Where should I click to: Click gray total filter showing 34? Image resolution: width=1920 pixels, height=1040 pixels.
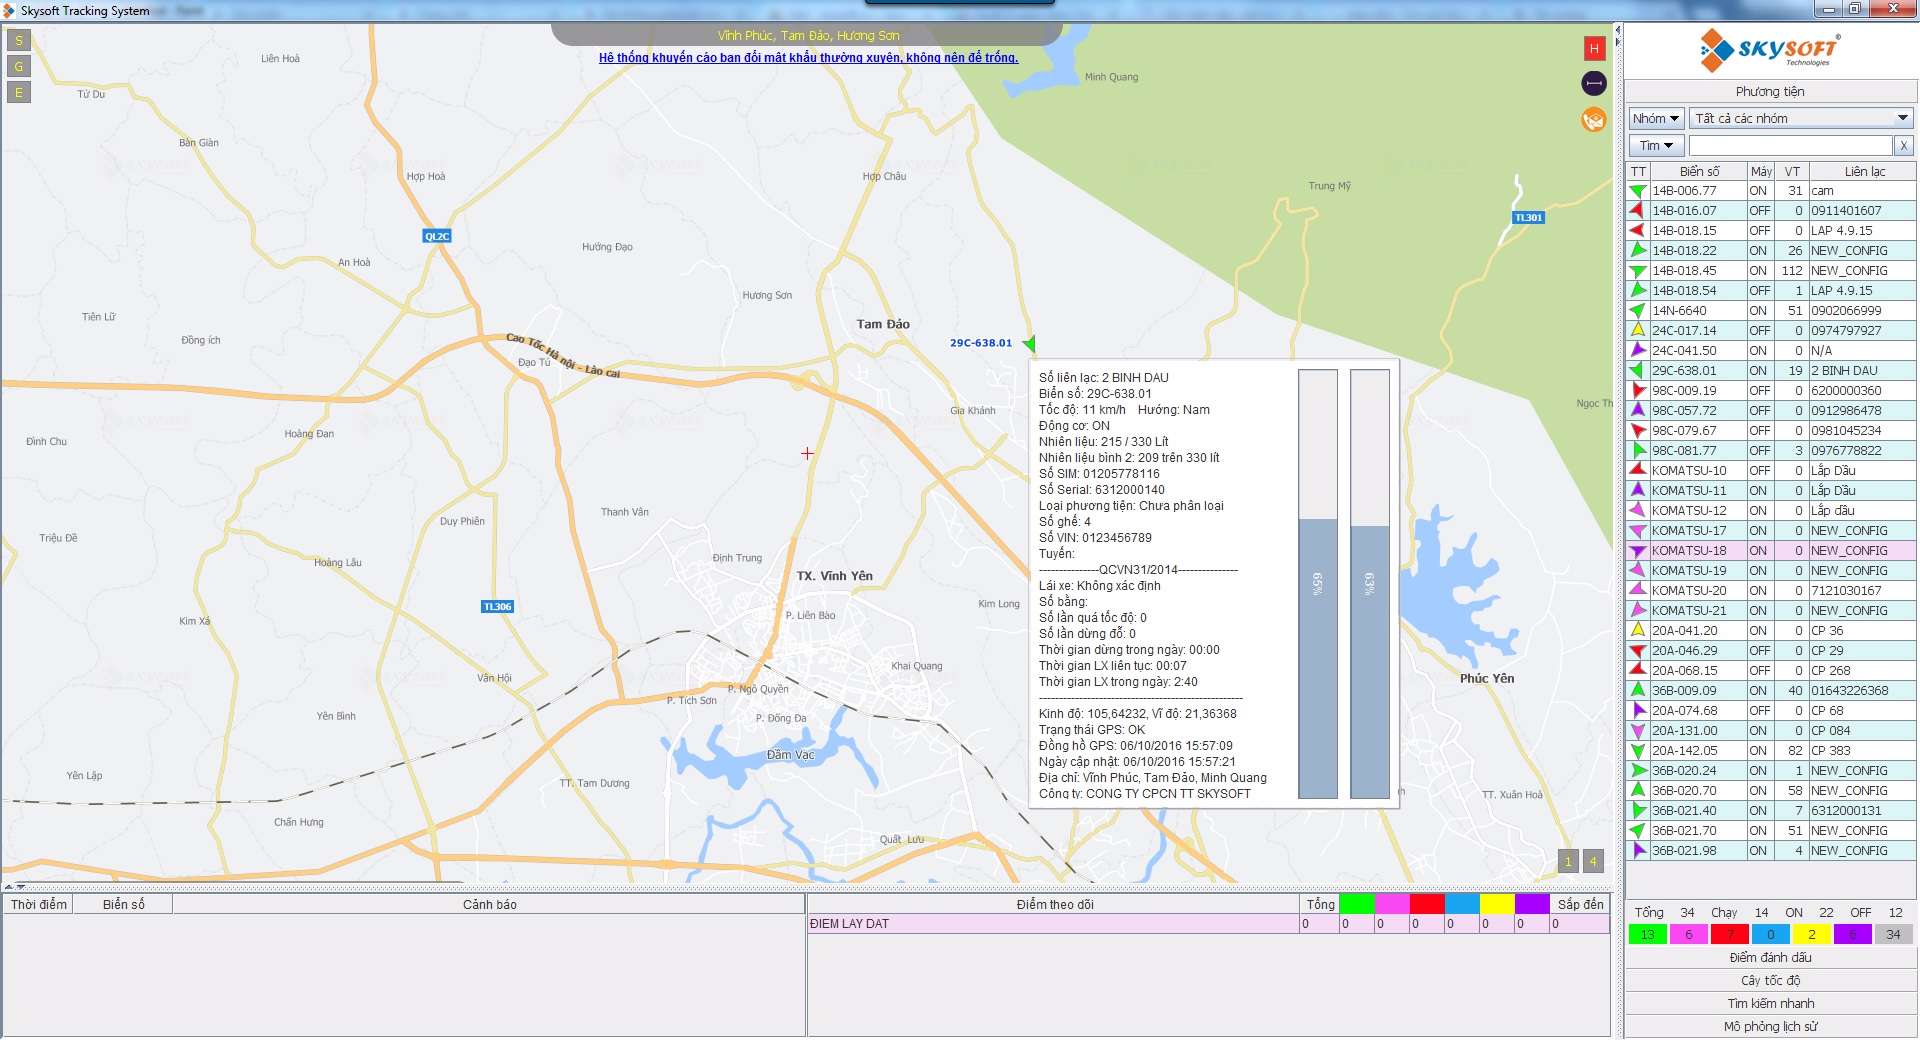tap(1893, 934)
